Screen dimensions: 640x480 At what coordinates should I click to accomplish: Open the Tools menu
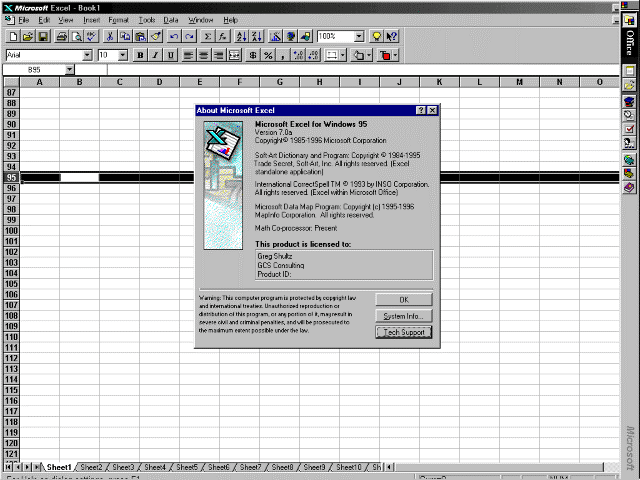[x=147, y=20]
